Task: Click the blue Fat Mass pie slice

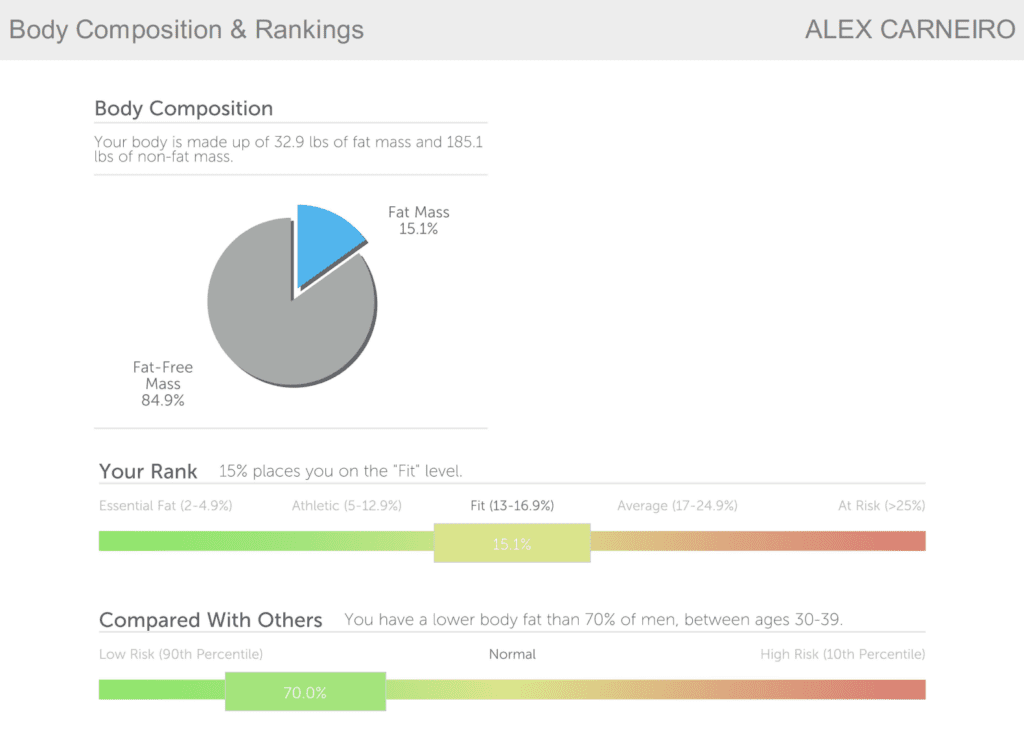Action: click(x=326, y=241)
